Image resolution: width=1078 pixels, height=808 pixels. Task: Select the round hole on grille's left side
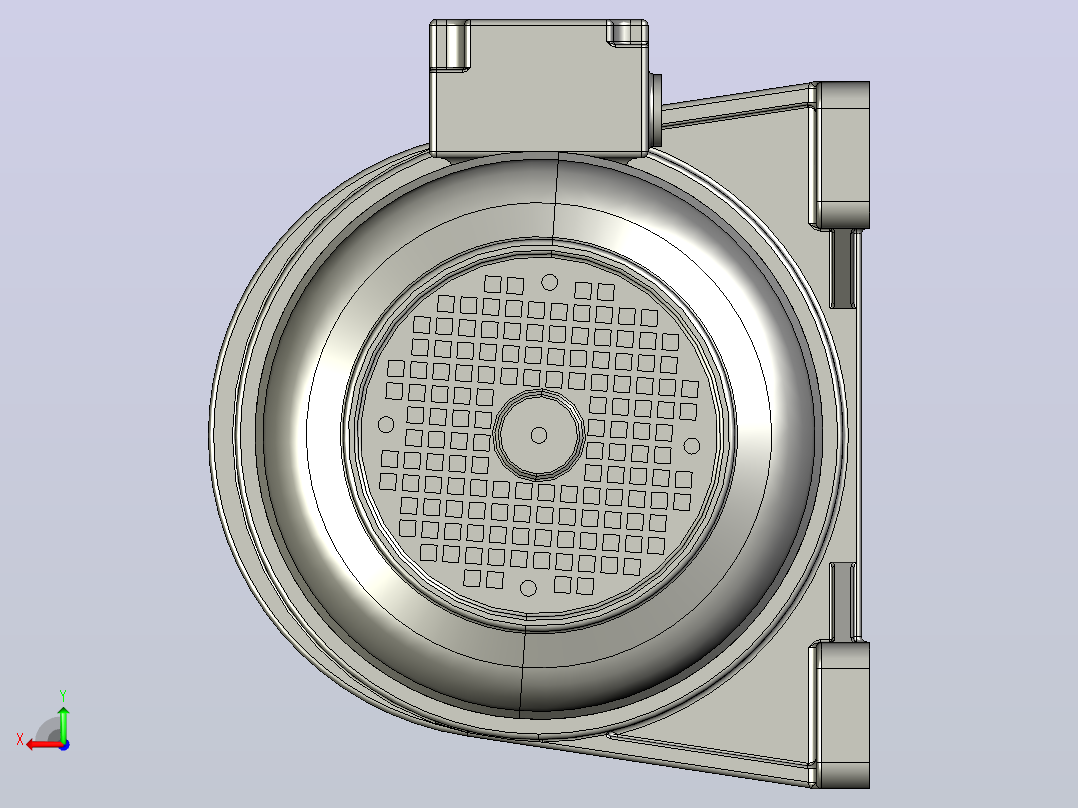(386, 424)
